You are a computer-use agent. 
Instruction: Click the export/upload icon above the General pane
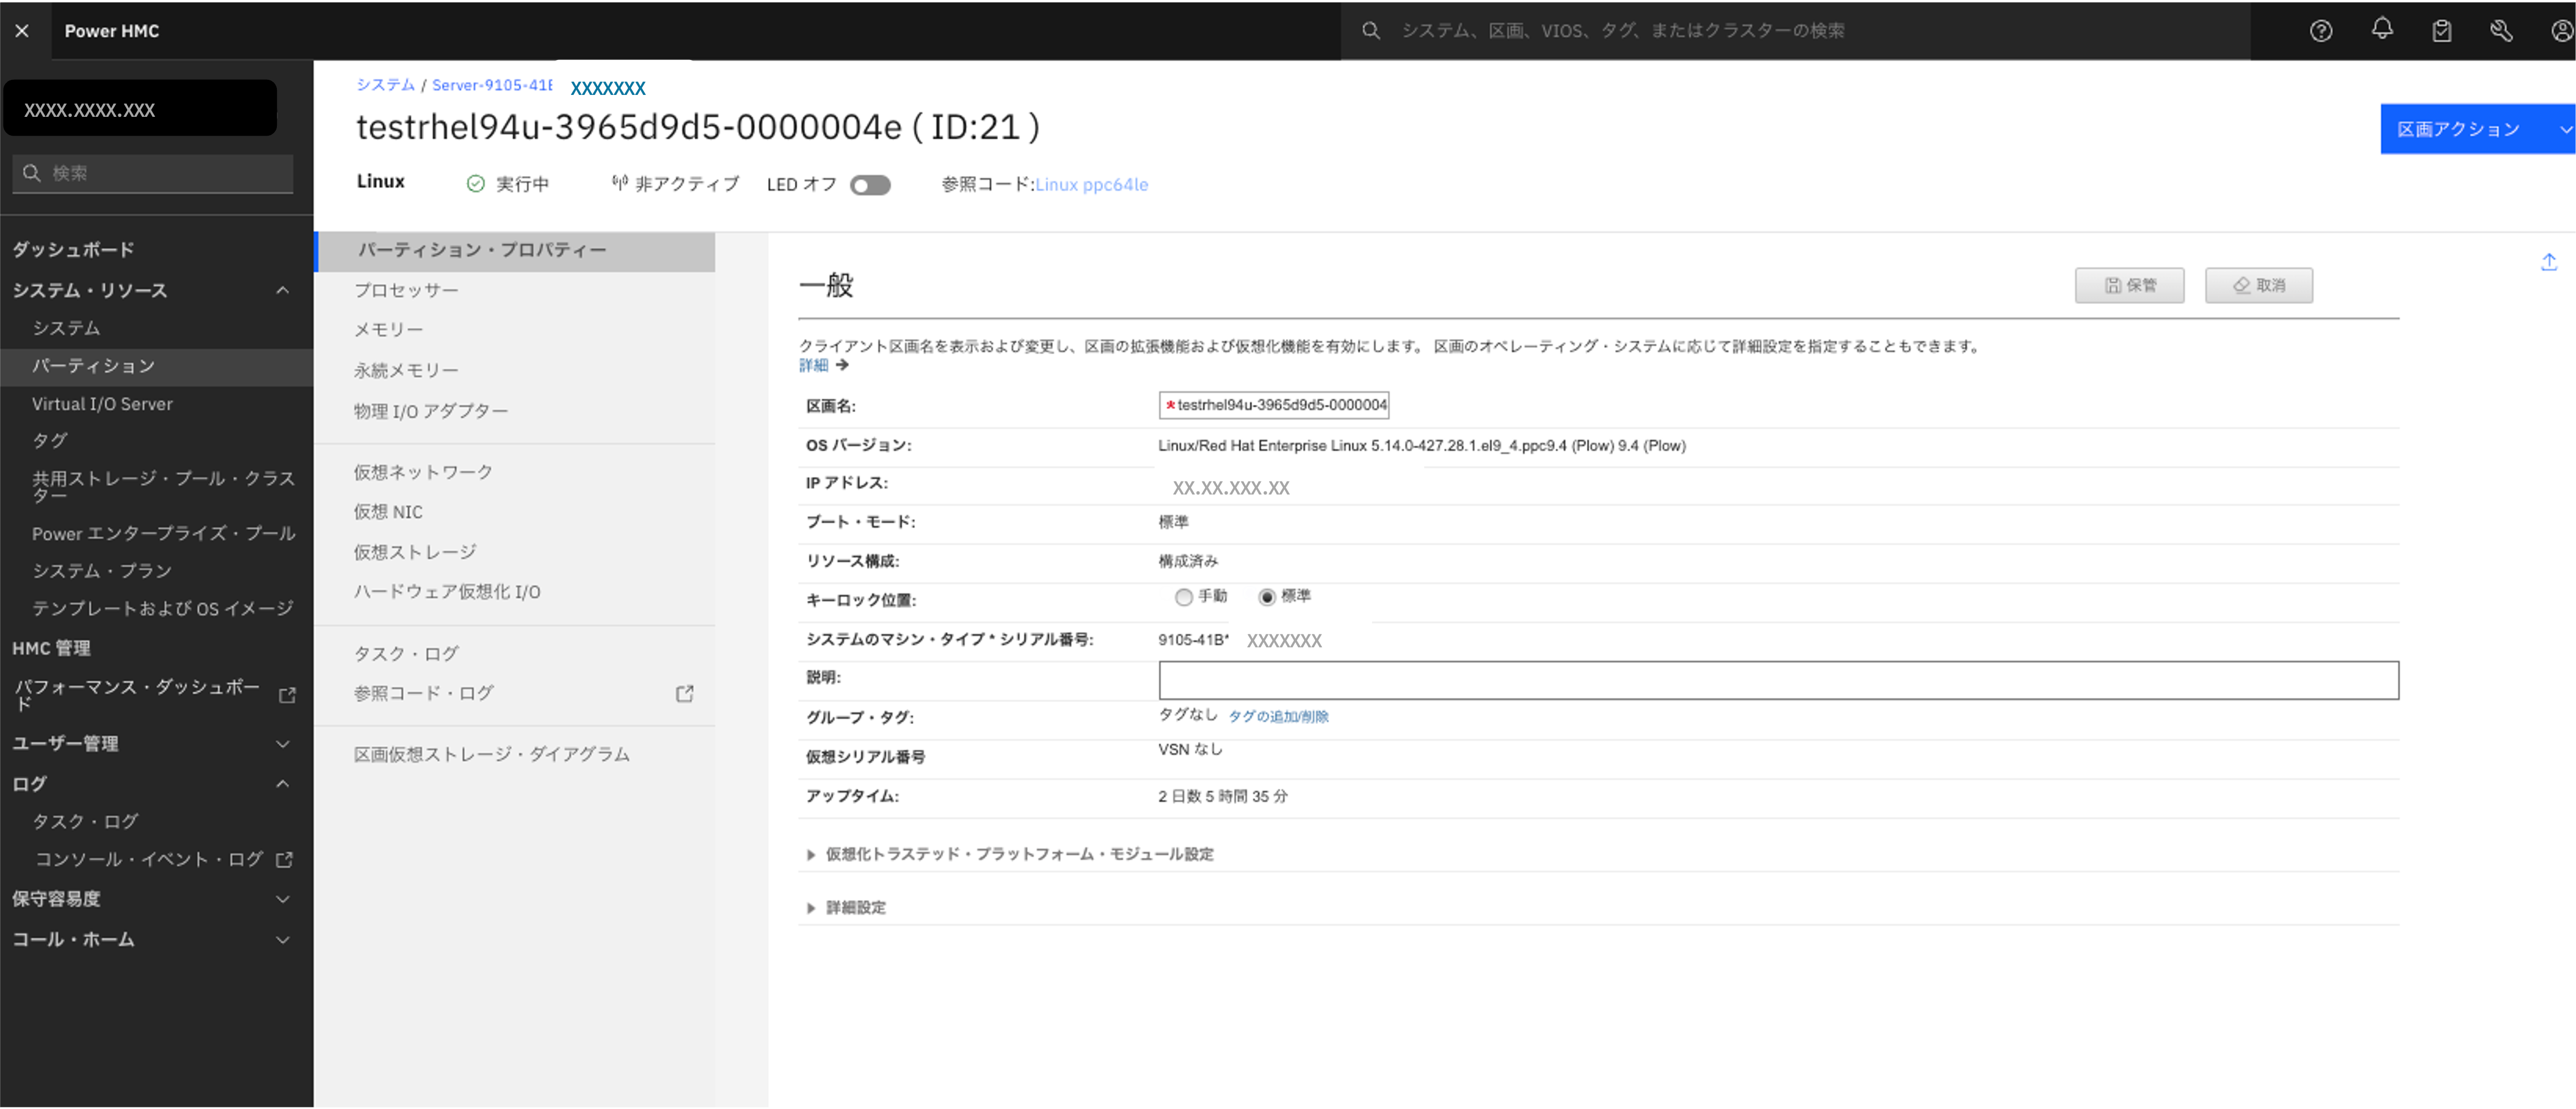click(2548, 261)
